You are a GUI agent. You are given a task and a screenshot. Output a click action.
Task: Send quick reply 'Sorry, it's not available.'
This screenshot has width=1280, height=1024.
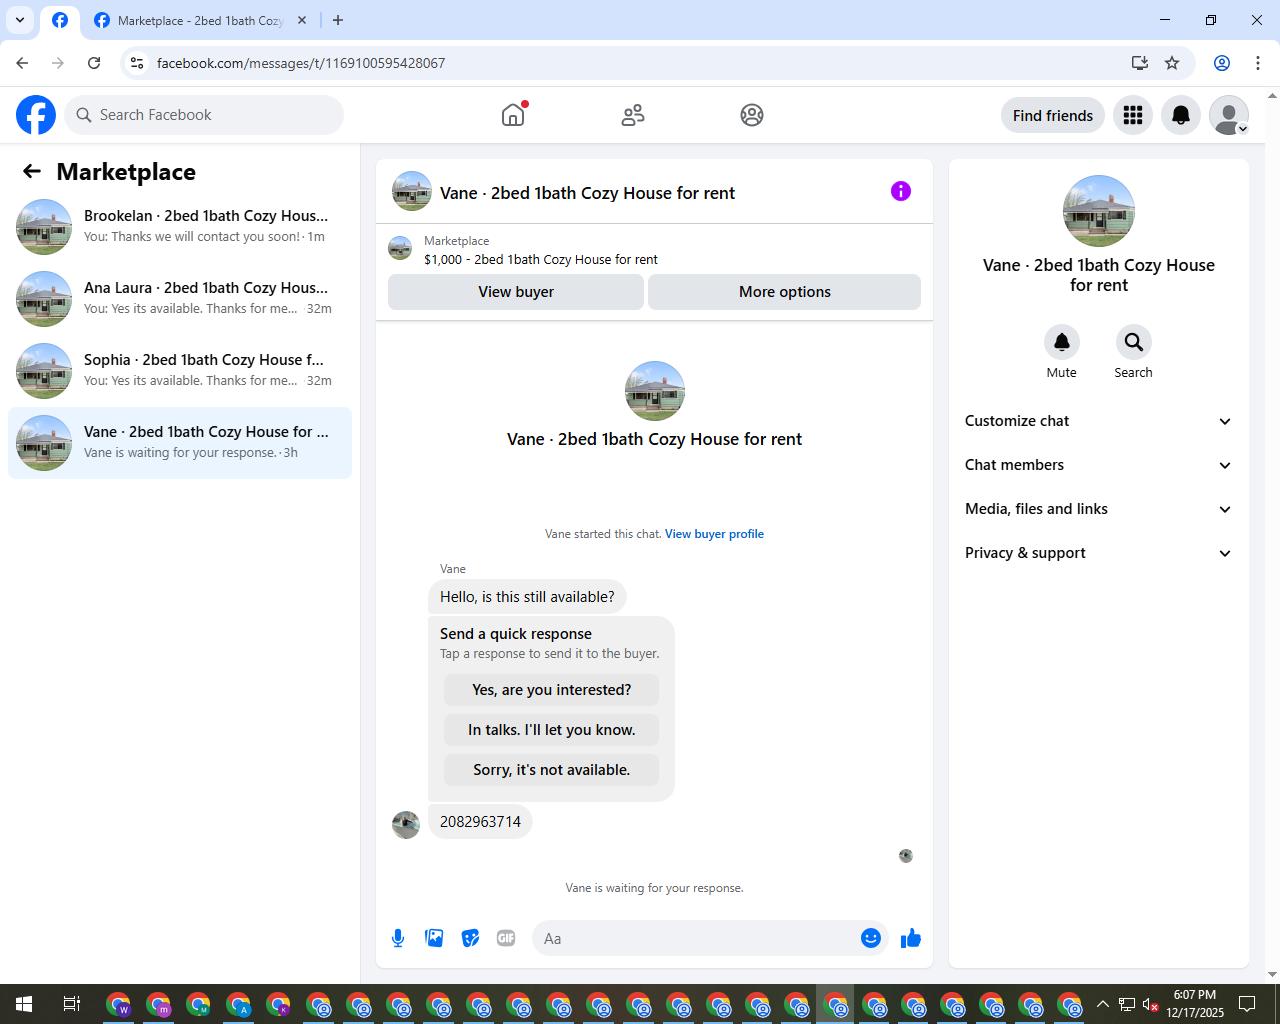(x=552, y=770)
